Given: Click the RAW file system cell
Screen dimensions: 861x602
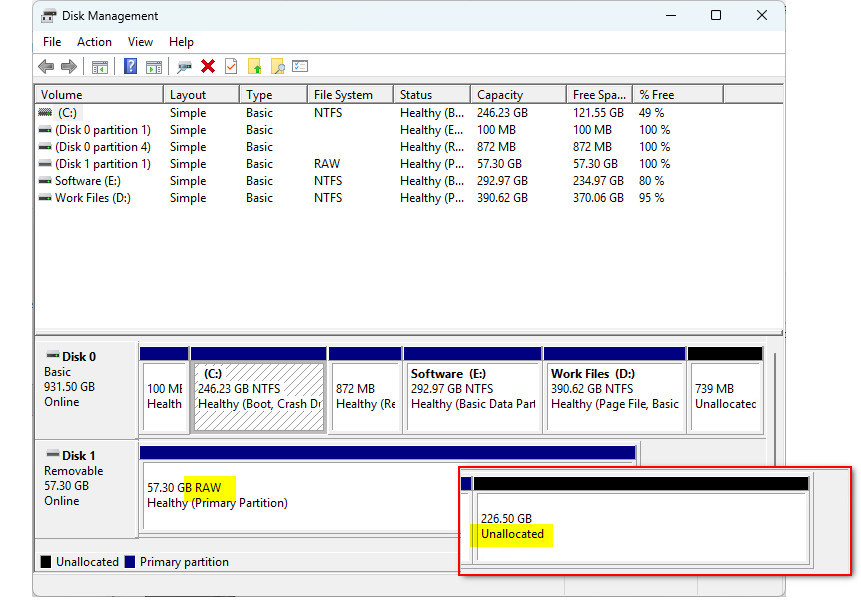Looking at the screenshot, I should coord(327,164).
